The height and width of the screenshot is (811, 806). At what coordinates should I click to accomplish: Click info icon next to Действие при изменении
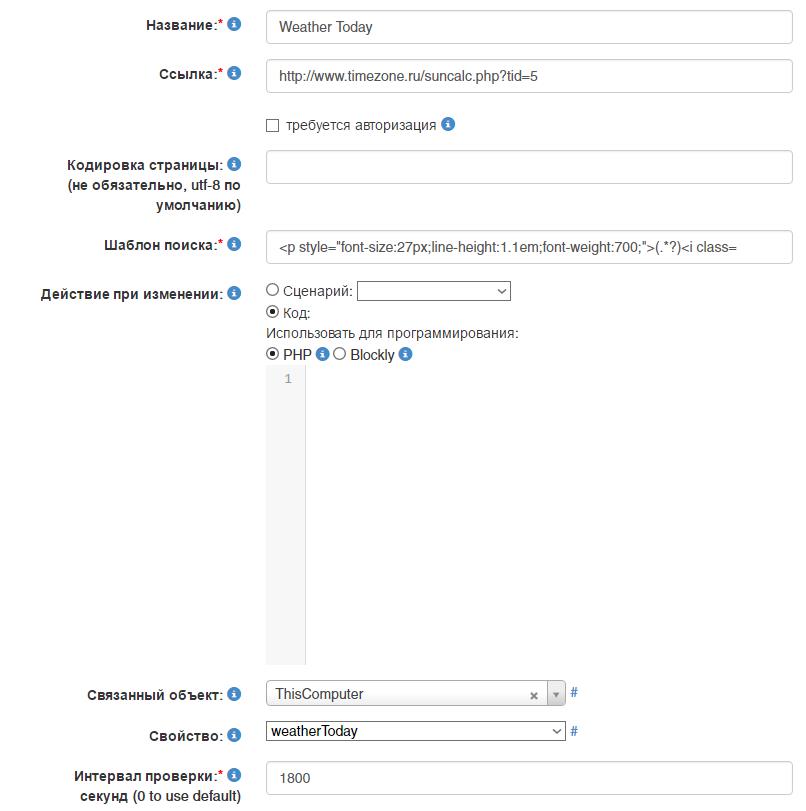click(x=234, y=293)
